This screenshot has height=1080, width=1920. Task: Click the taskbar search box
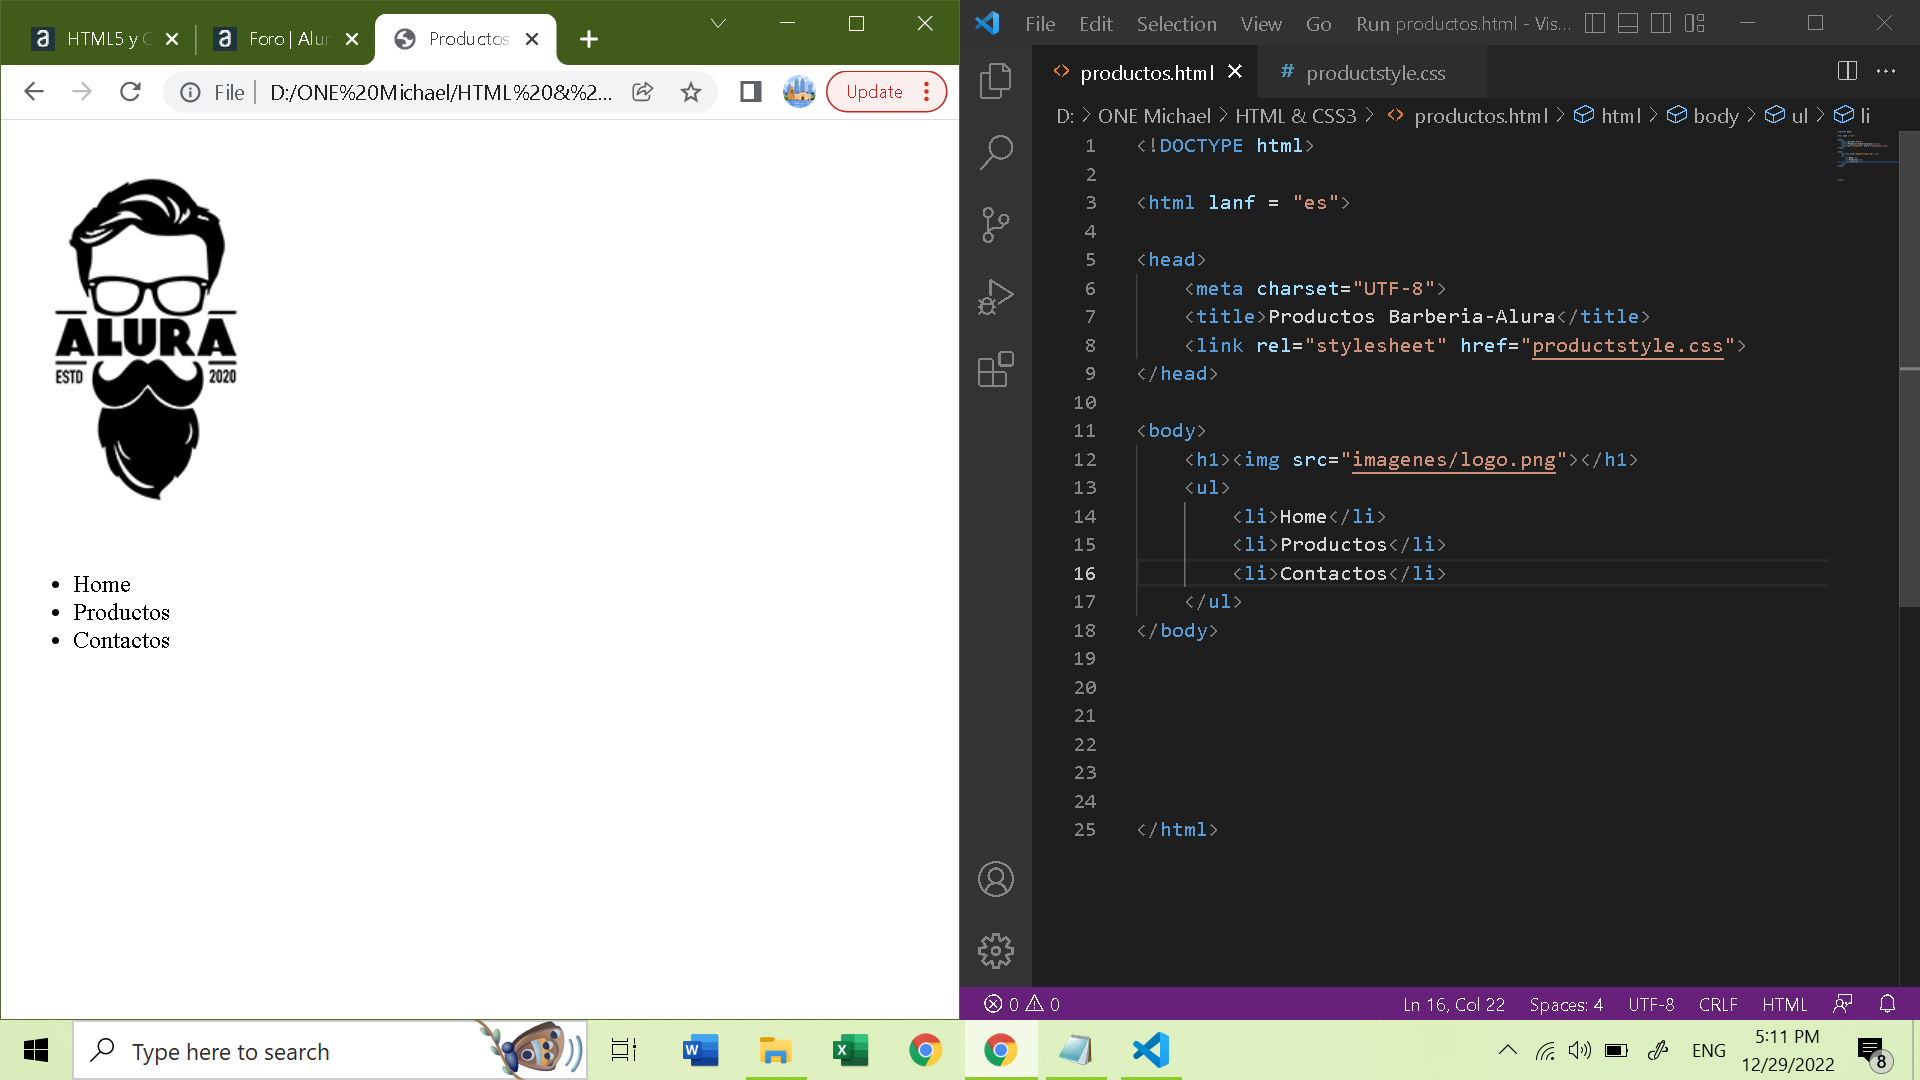[x=330, y=1051]
